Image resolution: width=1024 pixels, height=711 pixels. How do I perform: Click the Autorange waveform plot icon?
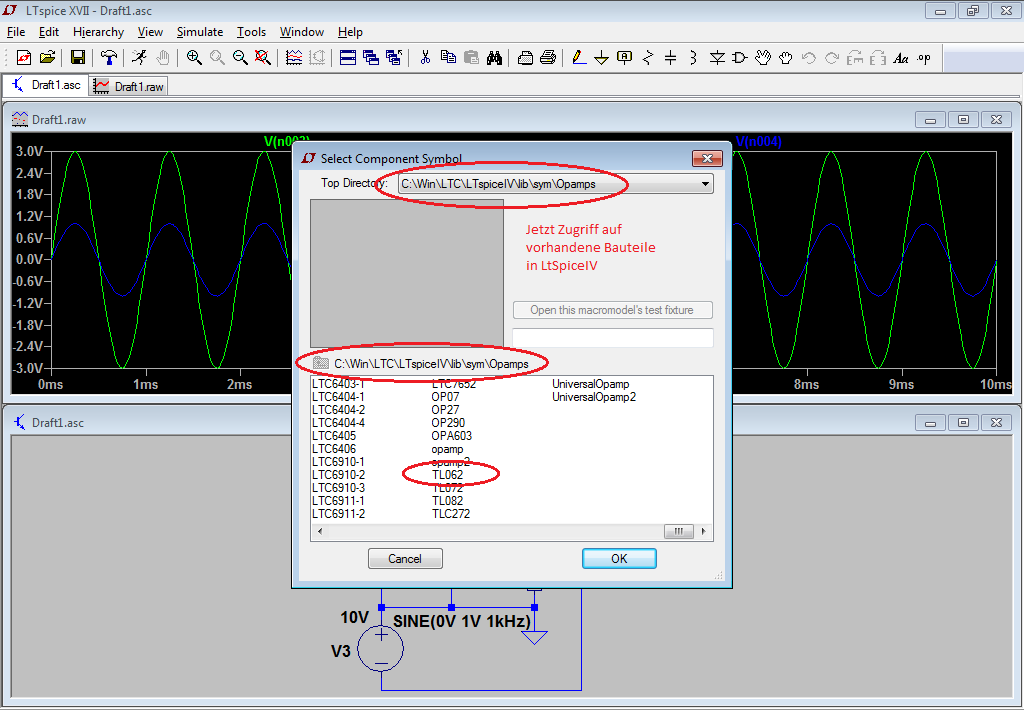[294, 58]
